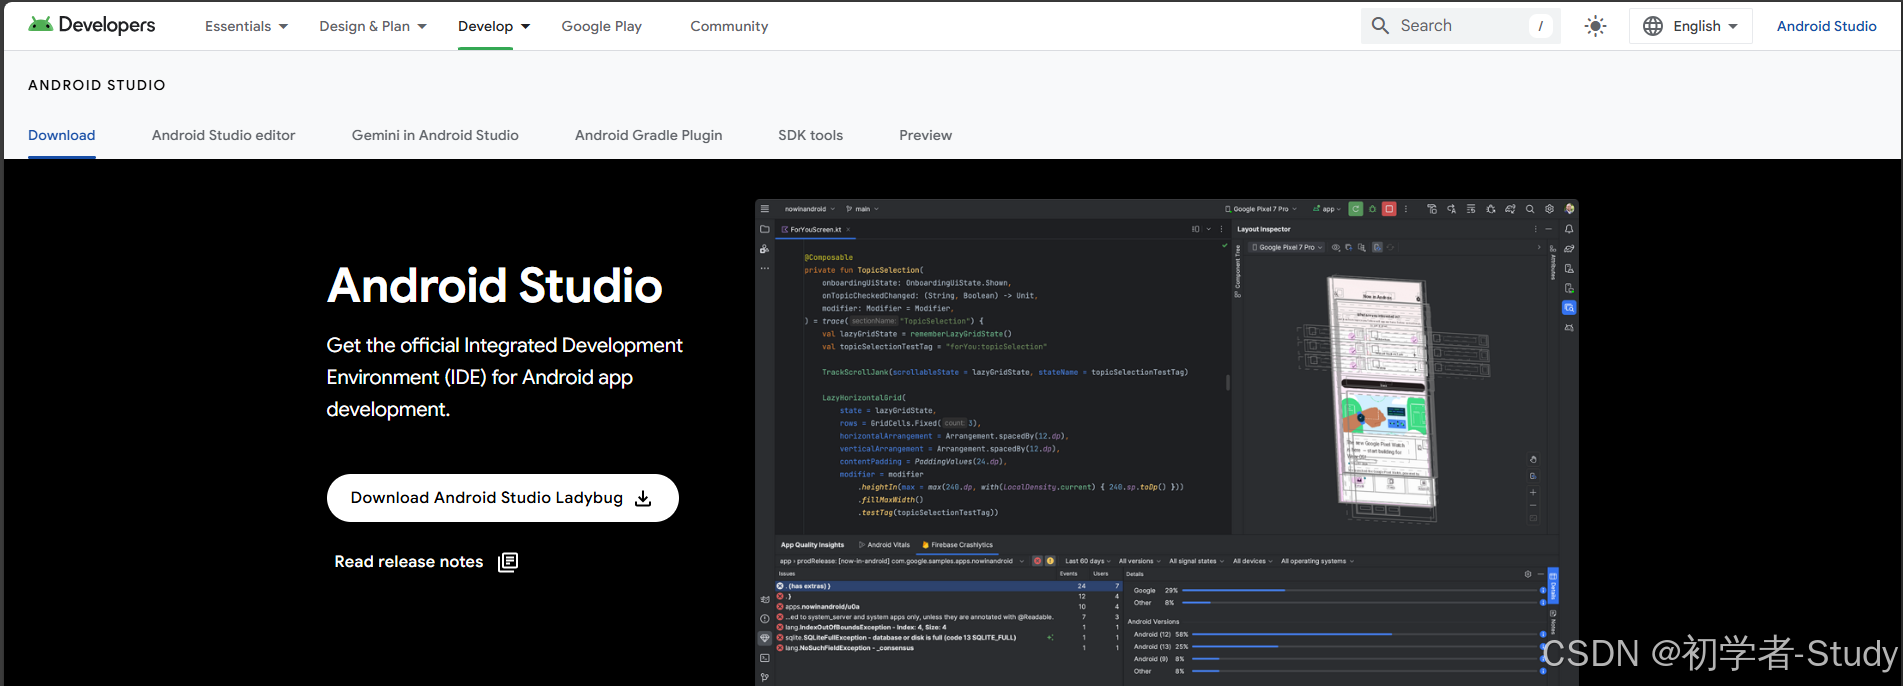
Task: Open Resource Manager icon in IDE left sidebar
Action: click(764, 249)
